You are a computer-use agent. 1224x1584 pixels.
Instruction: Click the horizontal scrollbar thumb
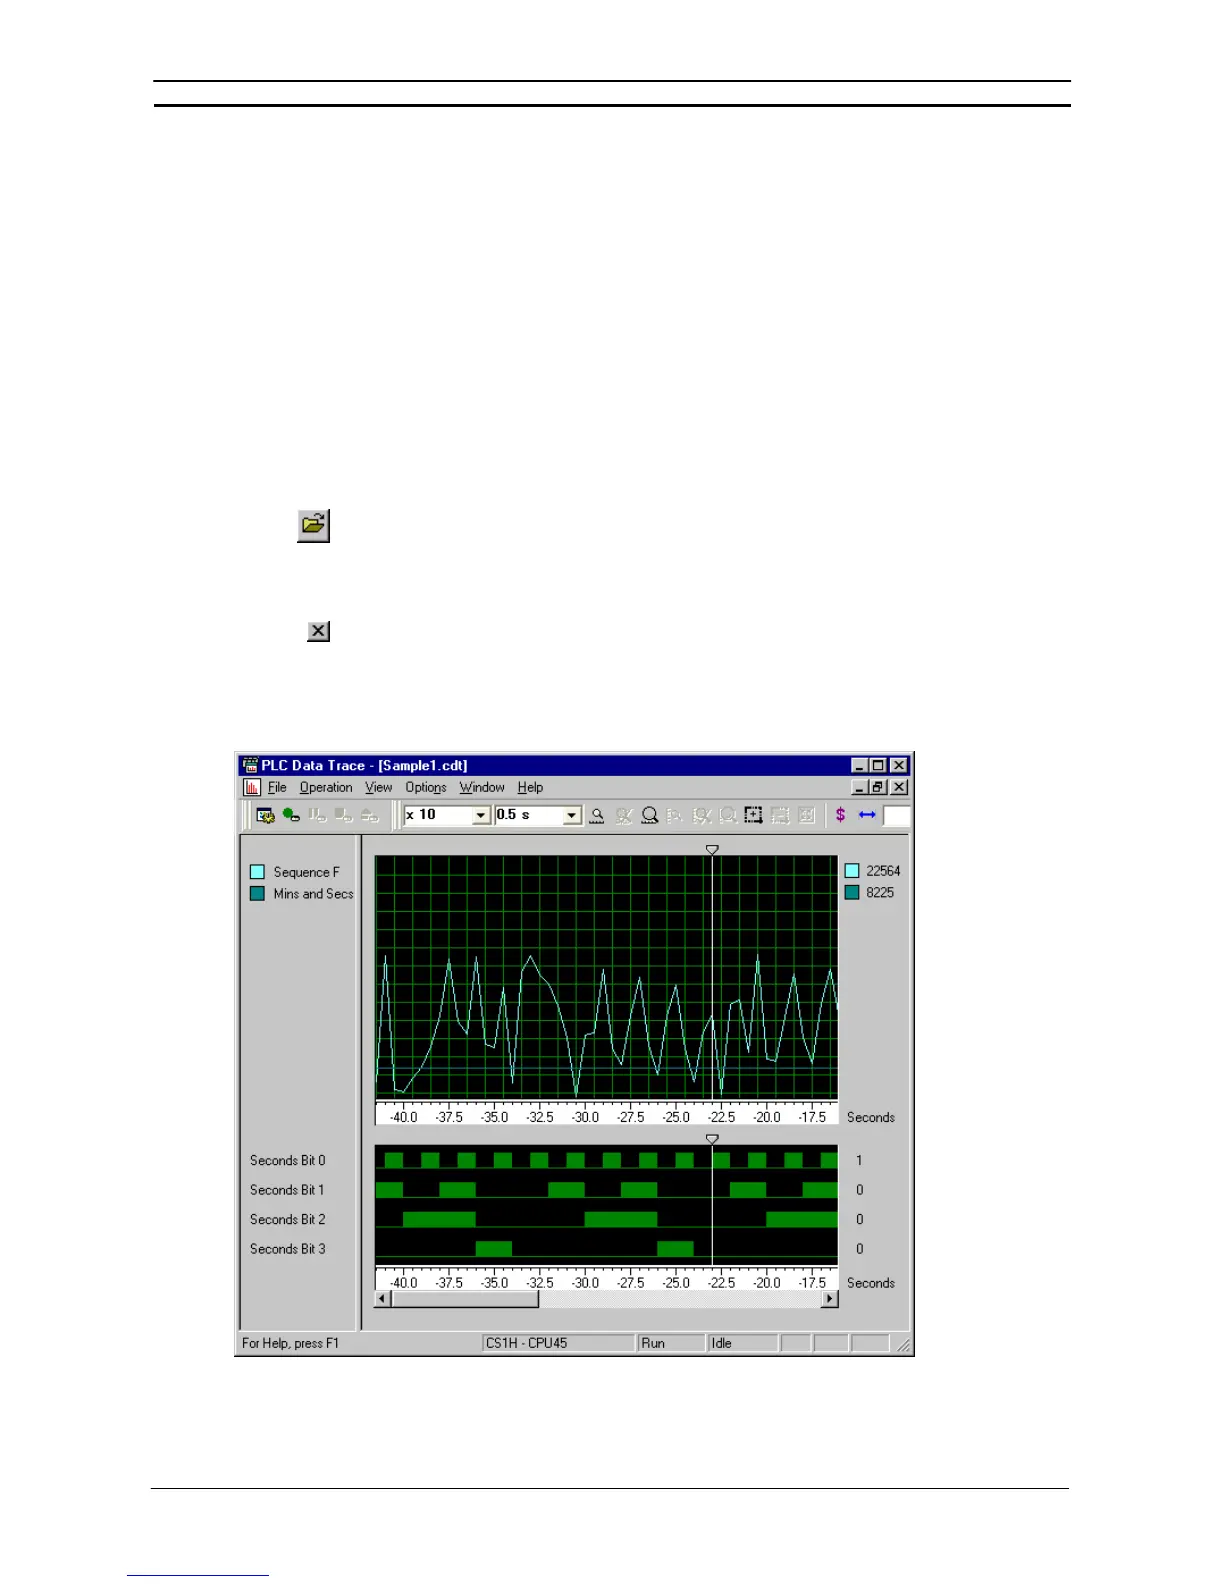pos(465,1299)
